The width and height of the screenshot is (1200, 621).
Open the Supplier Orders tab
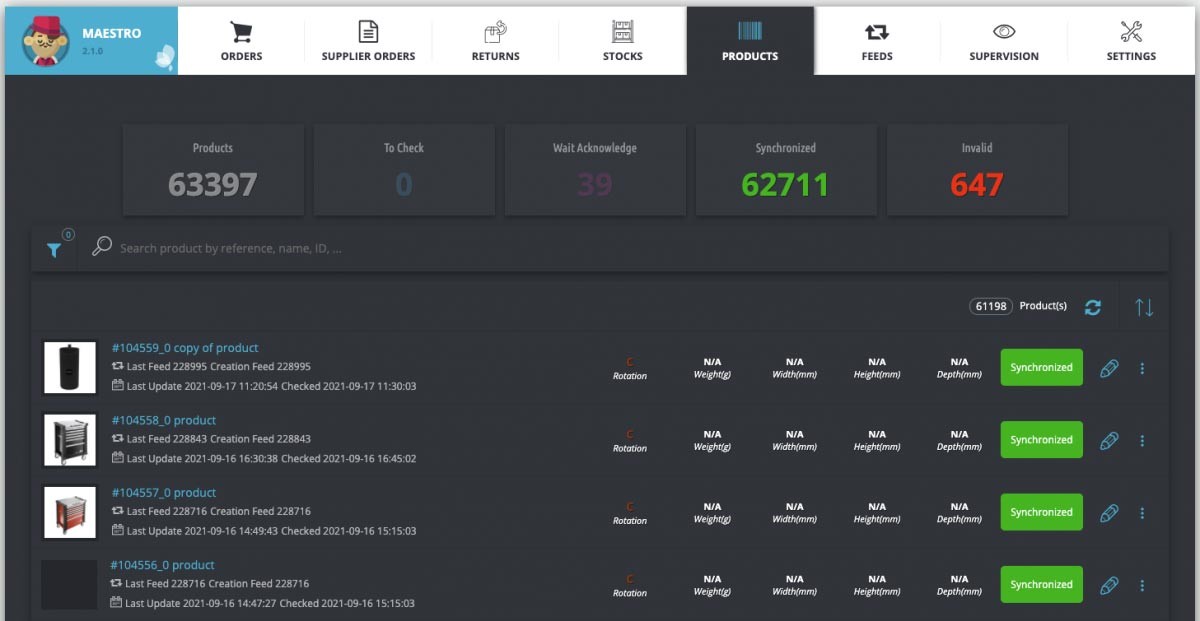click(368, 42)
